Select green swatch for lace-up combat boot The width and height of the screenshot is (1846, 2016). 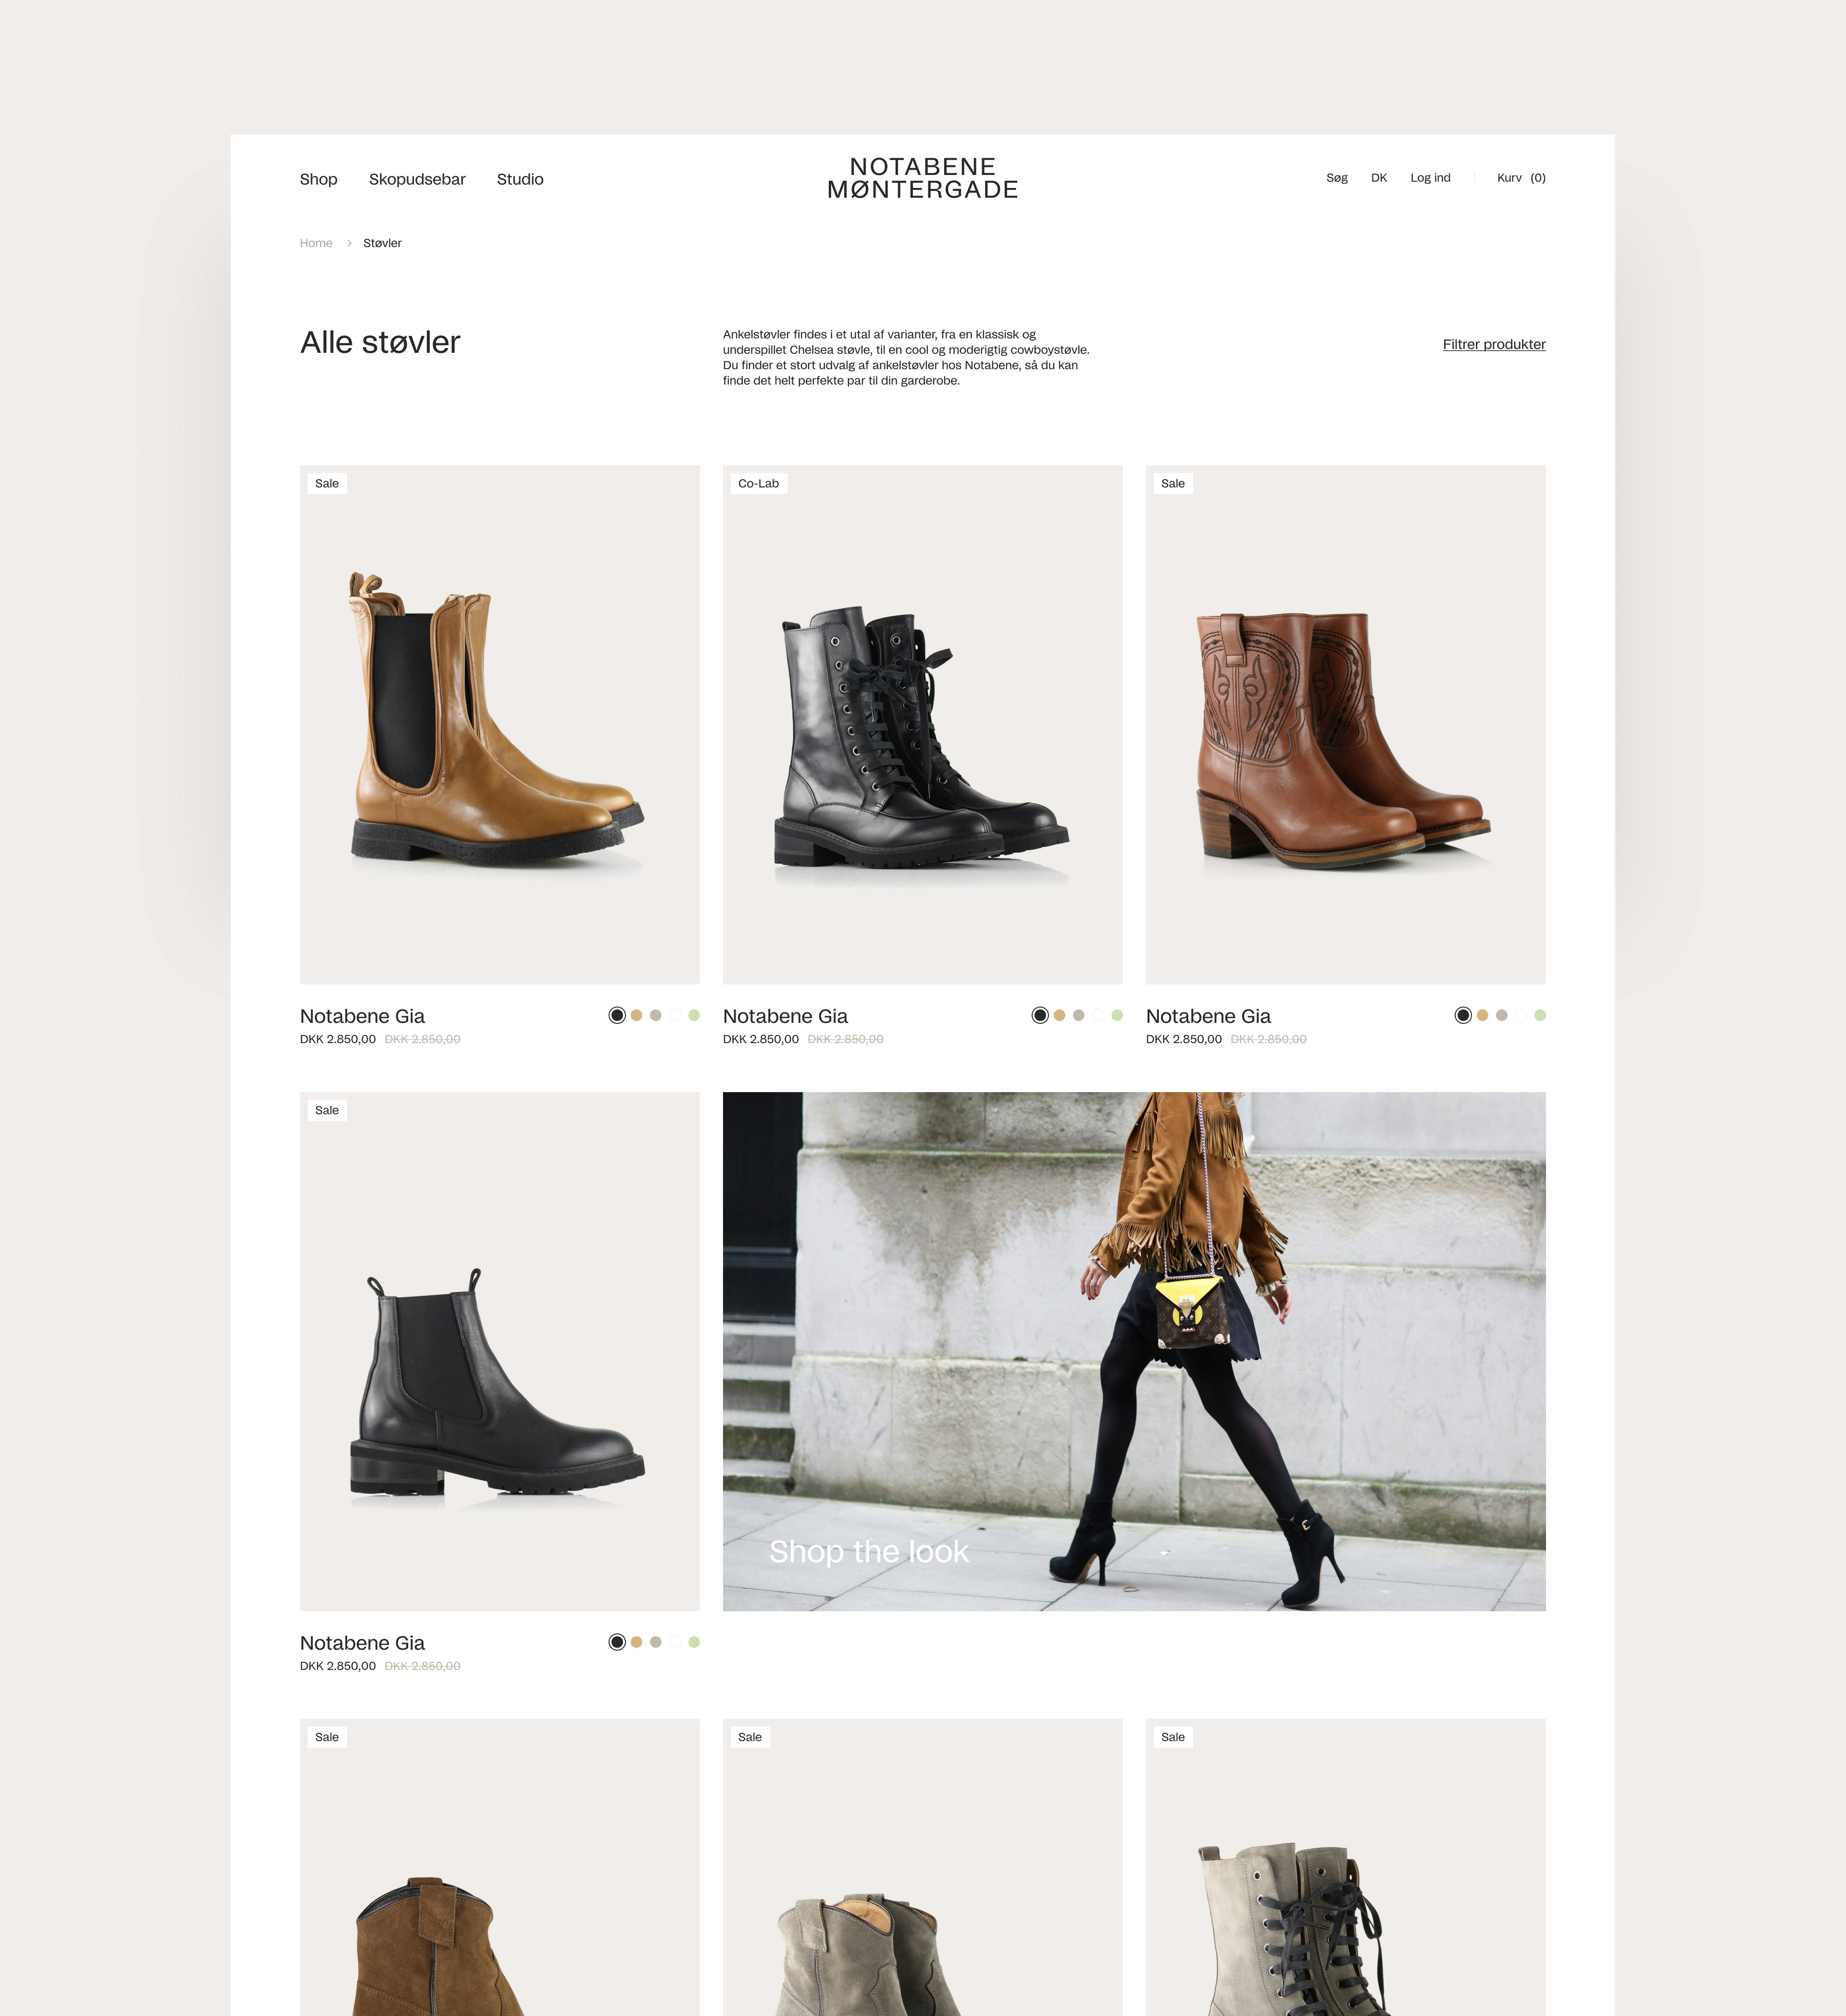(1117, 1015)
